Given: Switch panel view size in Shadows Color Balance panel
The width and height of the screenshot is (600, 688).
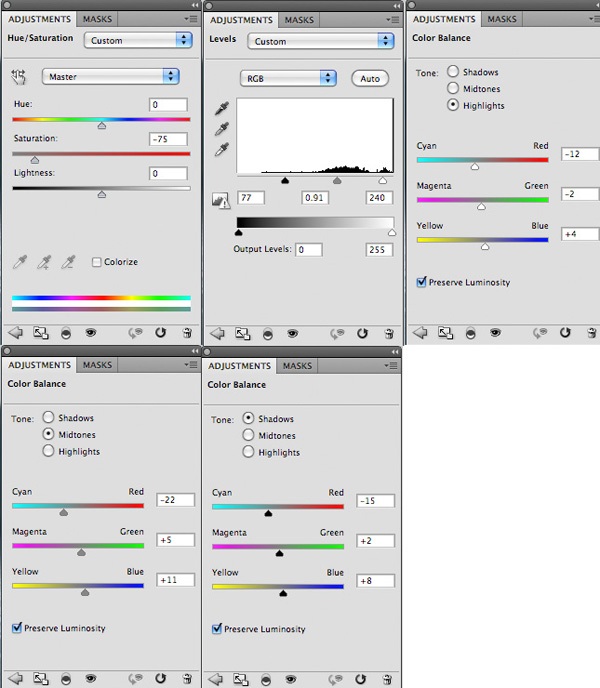Looking at the screenshot, I should click(241, 680).
